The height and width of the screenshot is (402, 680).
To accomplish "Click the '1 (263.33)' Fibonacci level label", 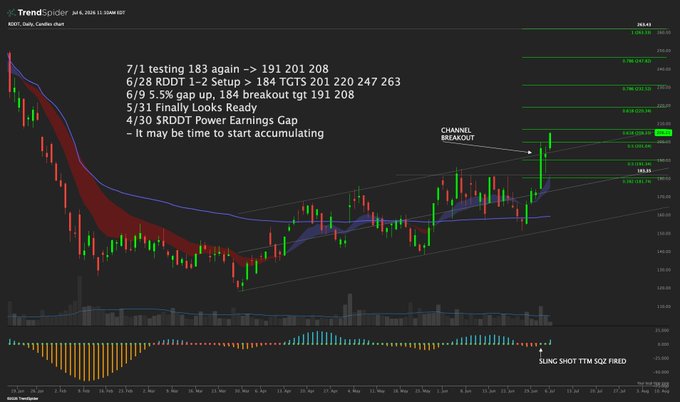I will 641,33.
